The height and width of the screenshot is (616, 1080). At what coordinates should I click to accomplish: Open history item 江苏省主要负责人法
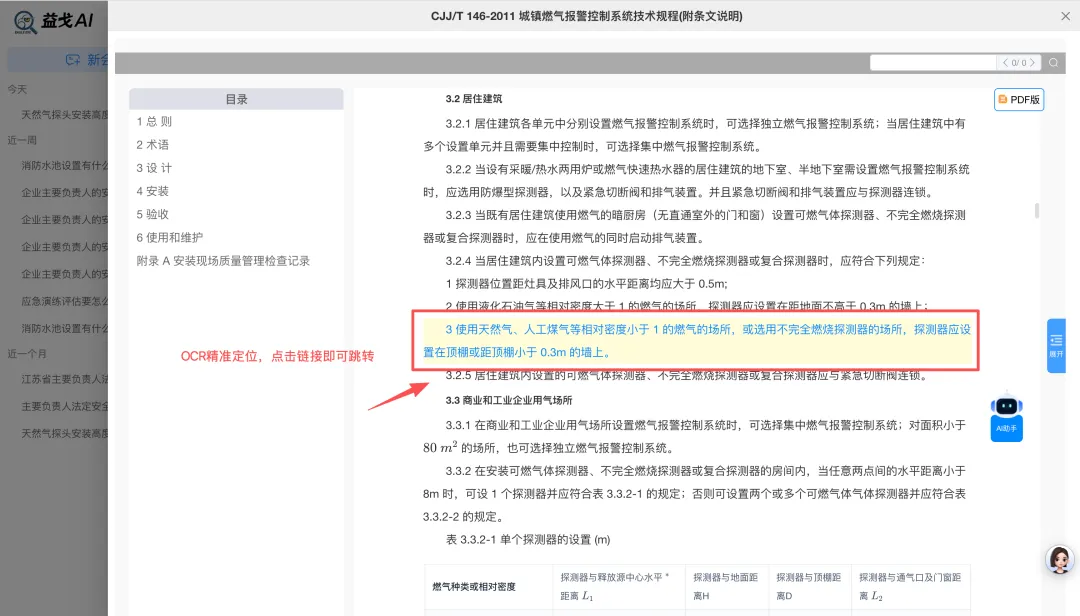[x=65, y=379]
